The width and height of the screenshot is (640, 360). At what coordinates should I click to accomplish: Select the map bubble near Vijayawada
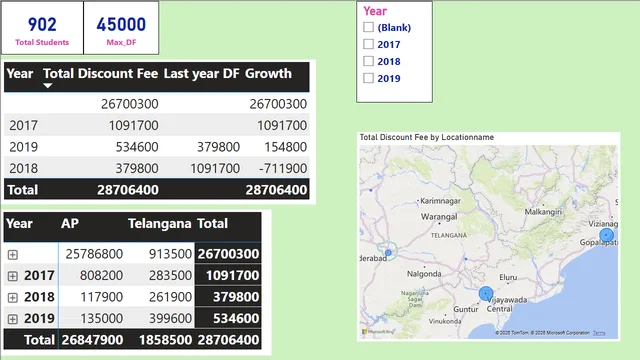[486, 293]
